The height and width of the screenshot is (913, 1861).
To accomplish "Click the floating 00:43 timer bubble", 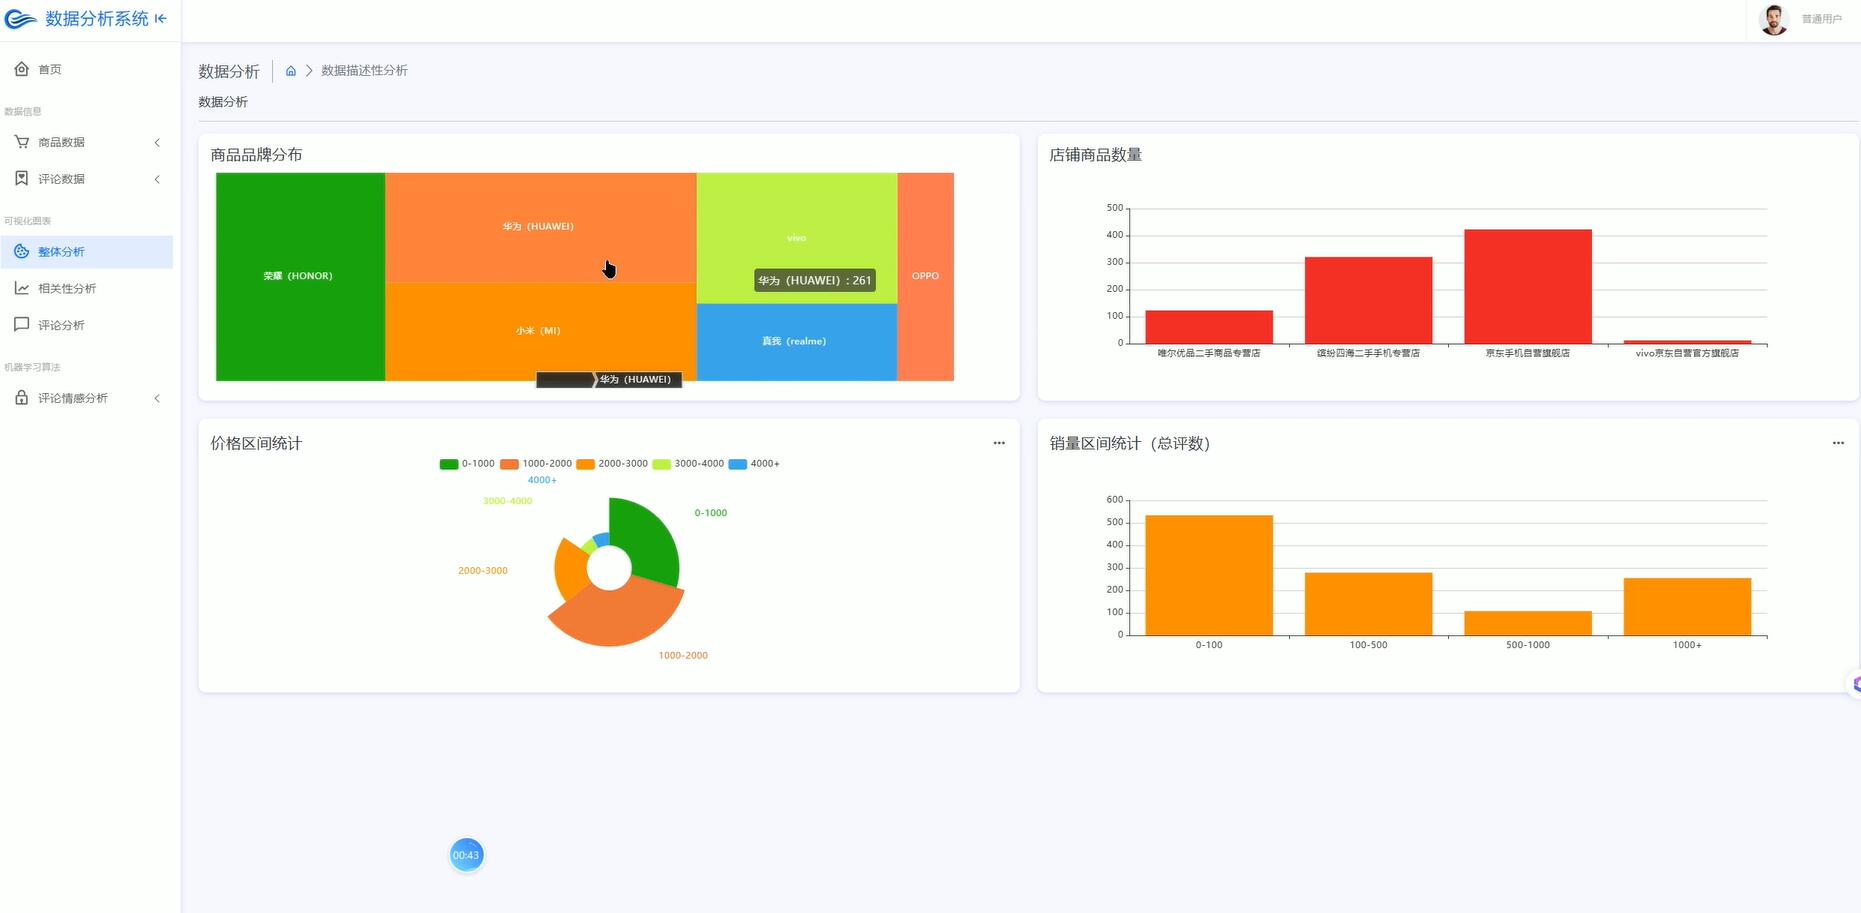I will pos(466,854).
